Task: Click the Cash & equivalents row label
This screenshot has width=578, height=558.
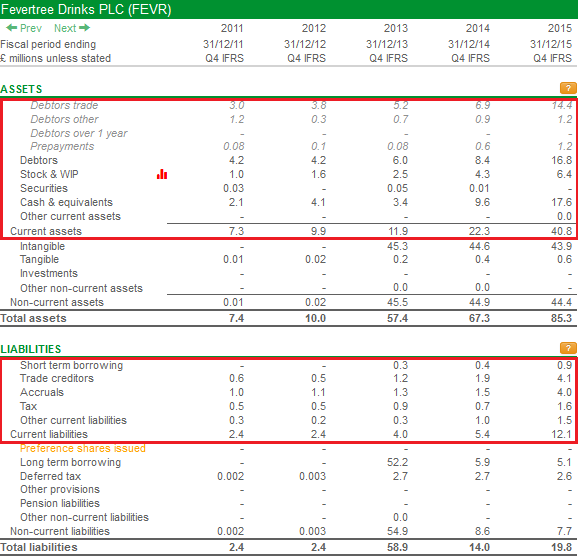Action: [x=66, y=202]
